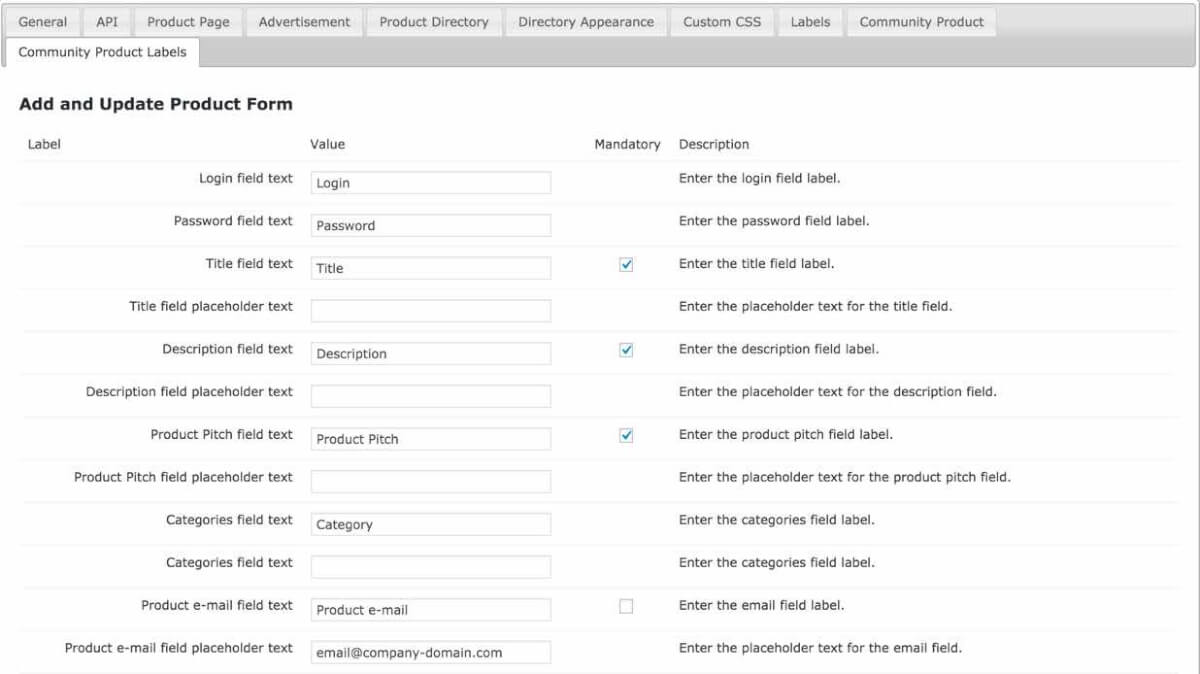The image size is (1200, 674).
Task: Click the Category value input box
Action: (430, 524)
